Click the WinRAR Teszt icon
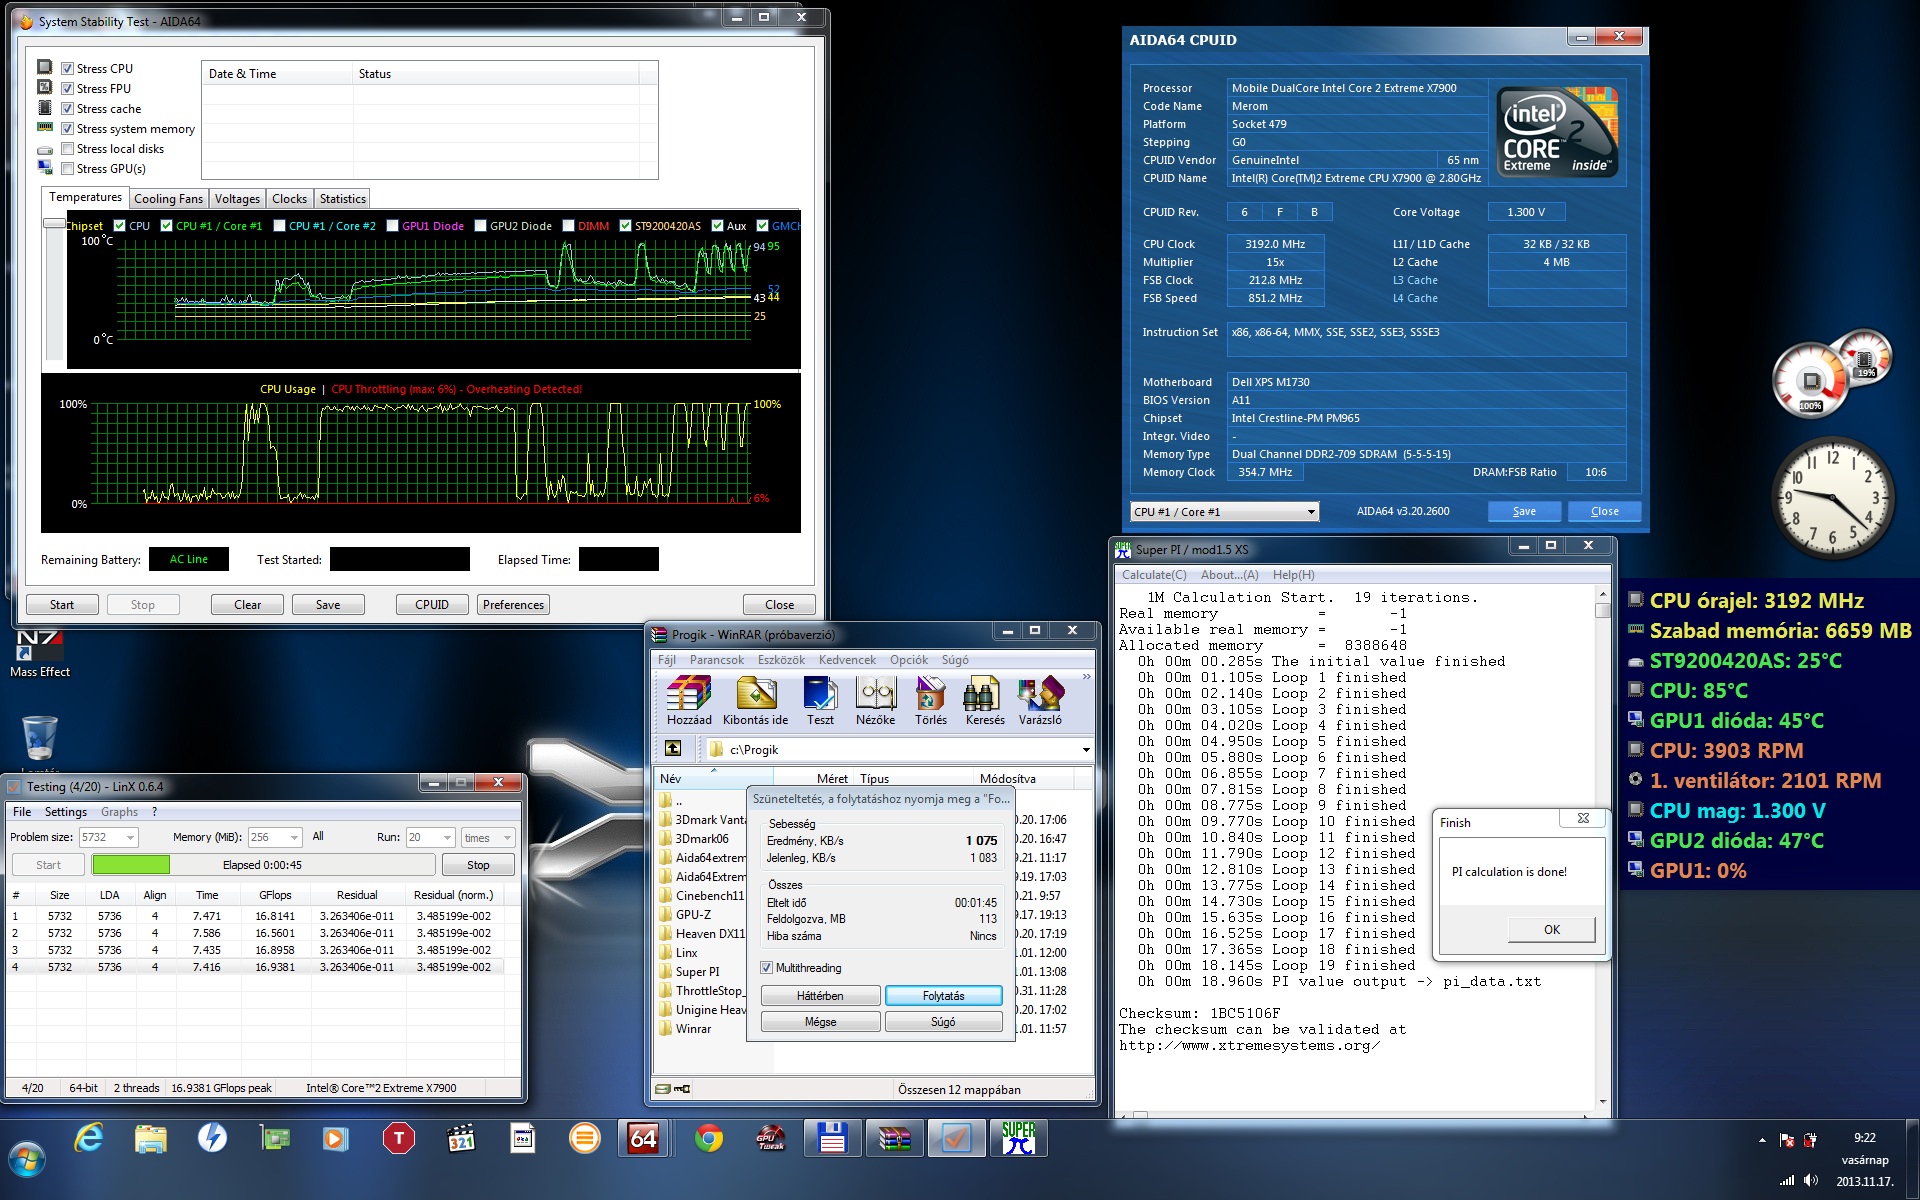Viewport: 1920px width, 1200px height. (x=820, y=700)
